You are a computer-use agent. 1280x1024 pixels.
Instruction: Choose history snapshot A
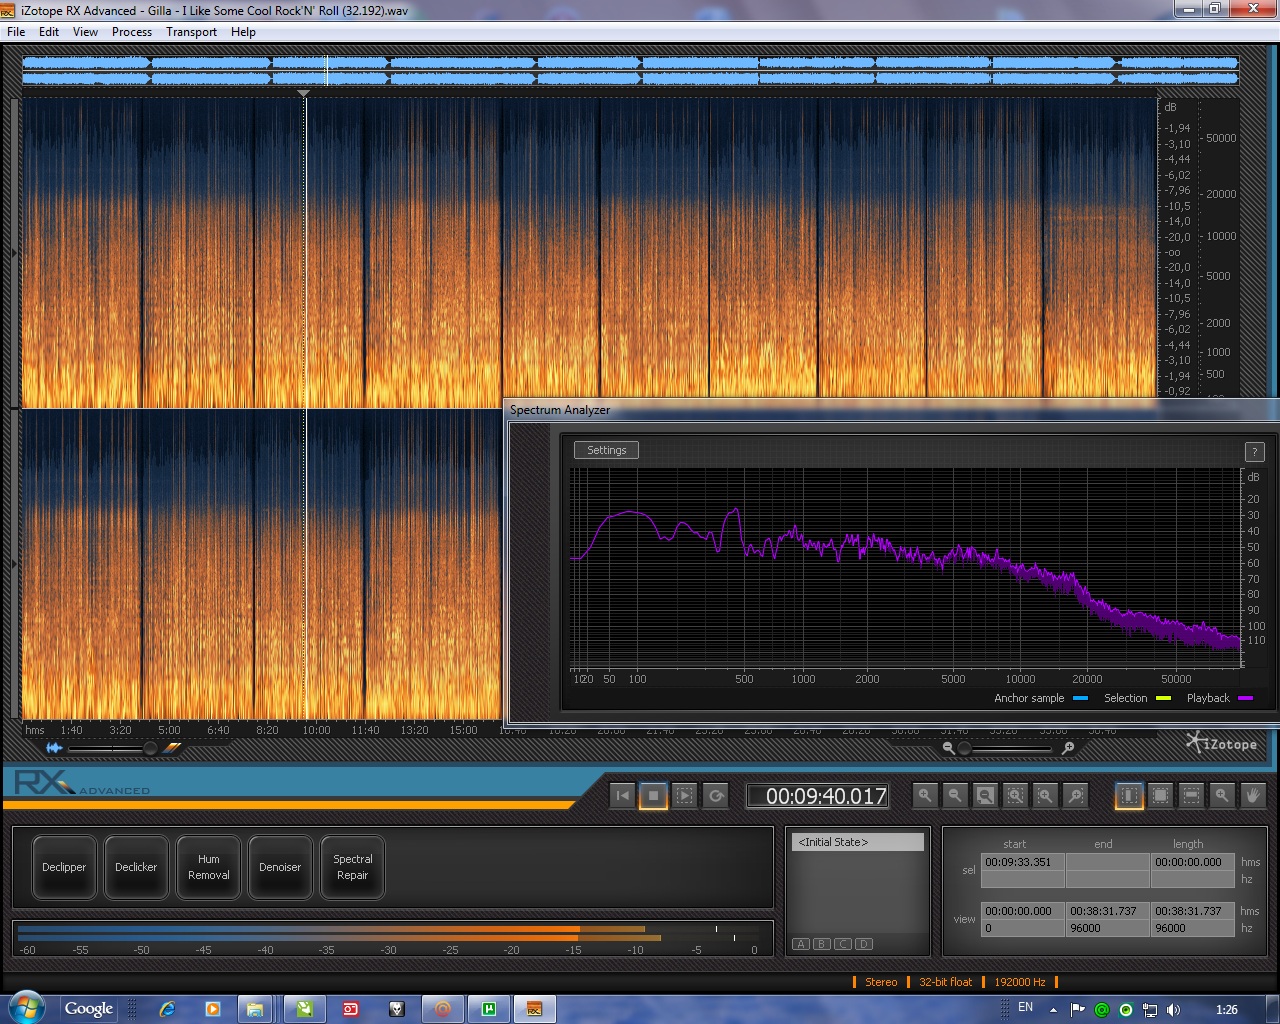801,944
